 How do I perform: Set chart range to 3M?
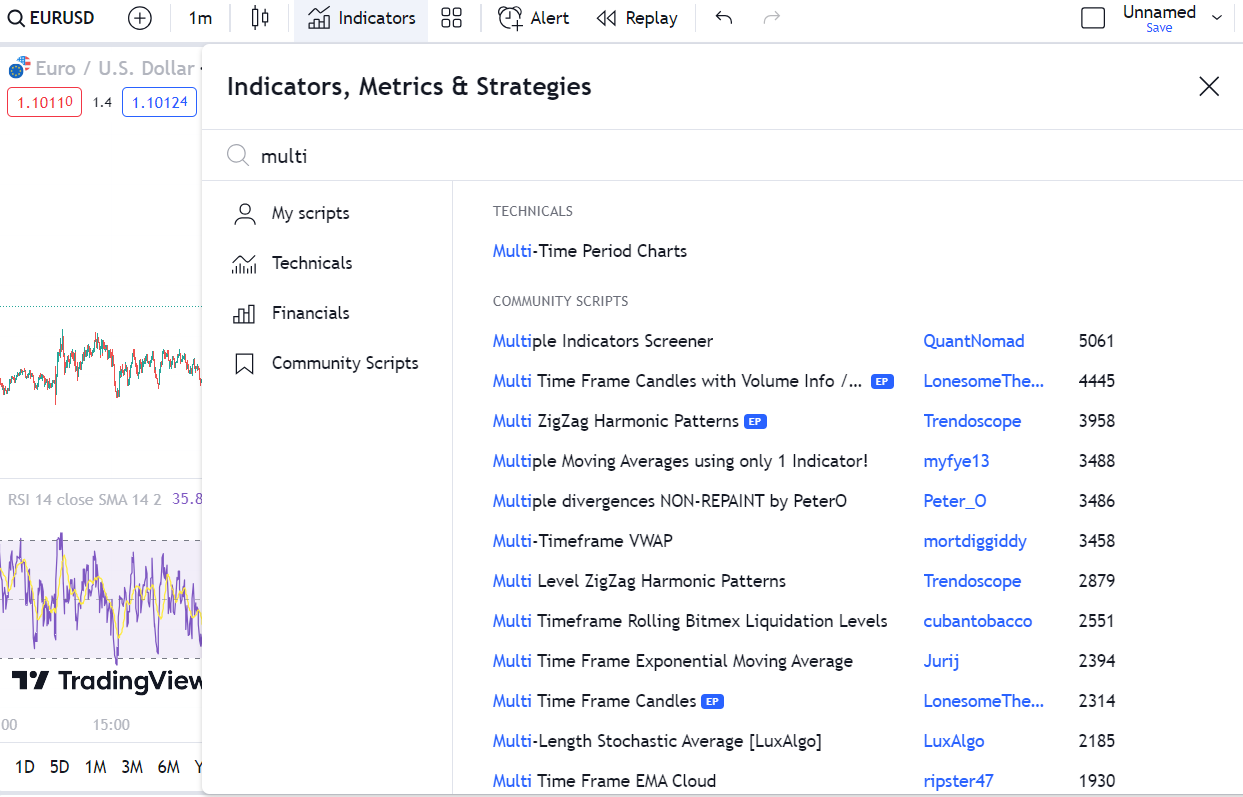tap(132, 767)
